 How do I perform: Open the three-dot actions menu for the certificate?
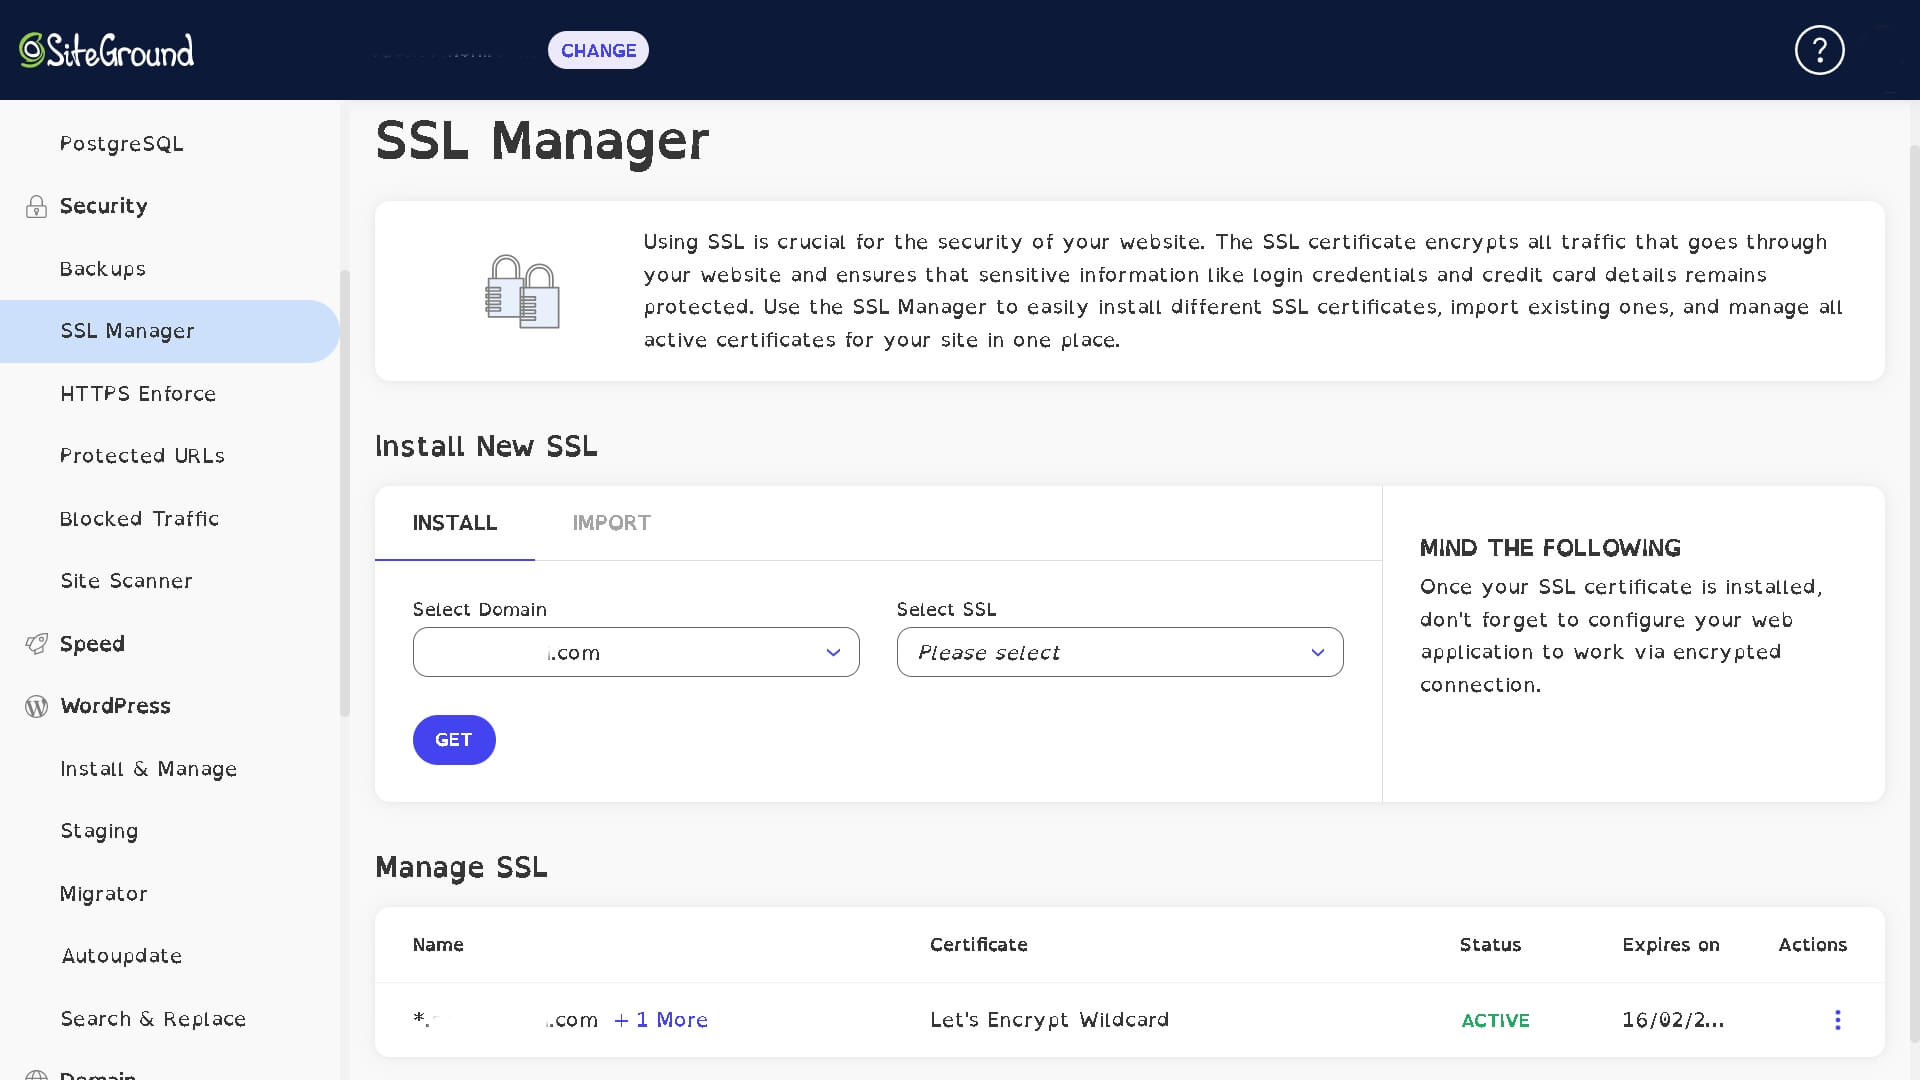1837,1020
